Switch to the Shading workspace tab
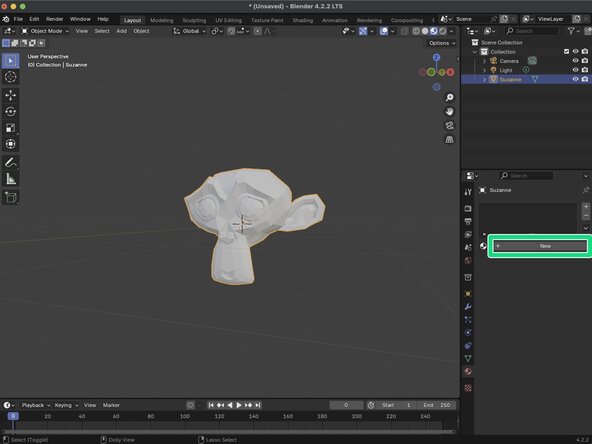The image size is (592, 444). (x=303, y=20)
